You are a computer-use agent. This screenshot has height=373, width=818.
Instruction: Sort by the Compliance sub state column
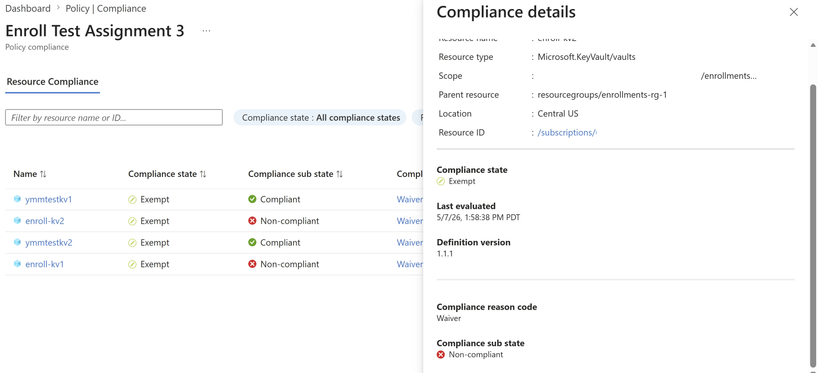coord(295,174)
